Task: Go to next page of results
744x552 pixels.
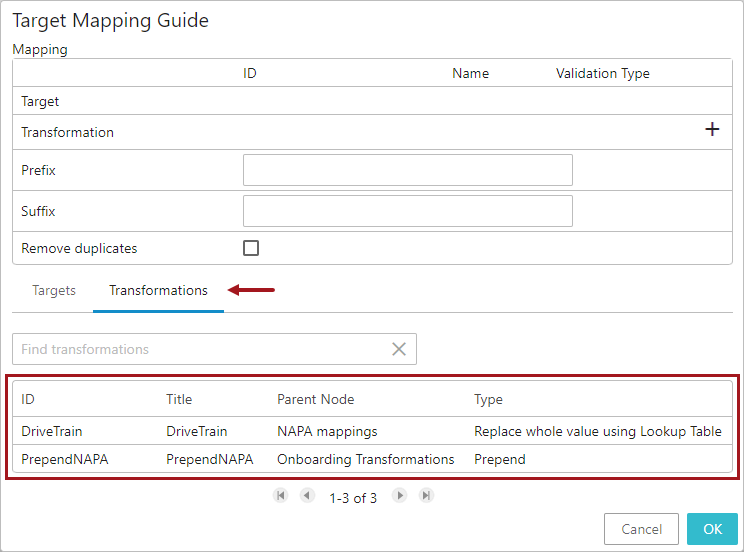Action: click(x=400, y=496)
